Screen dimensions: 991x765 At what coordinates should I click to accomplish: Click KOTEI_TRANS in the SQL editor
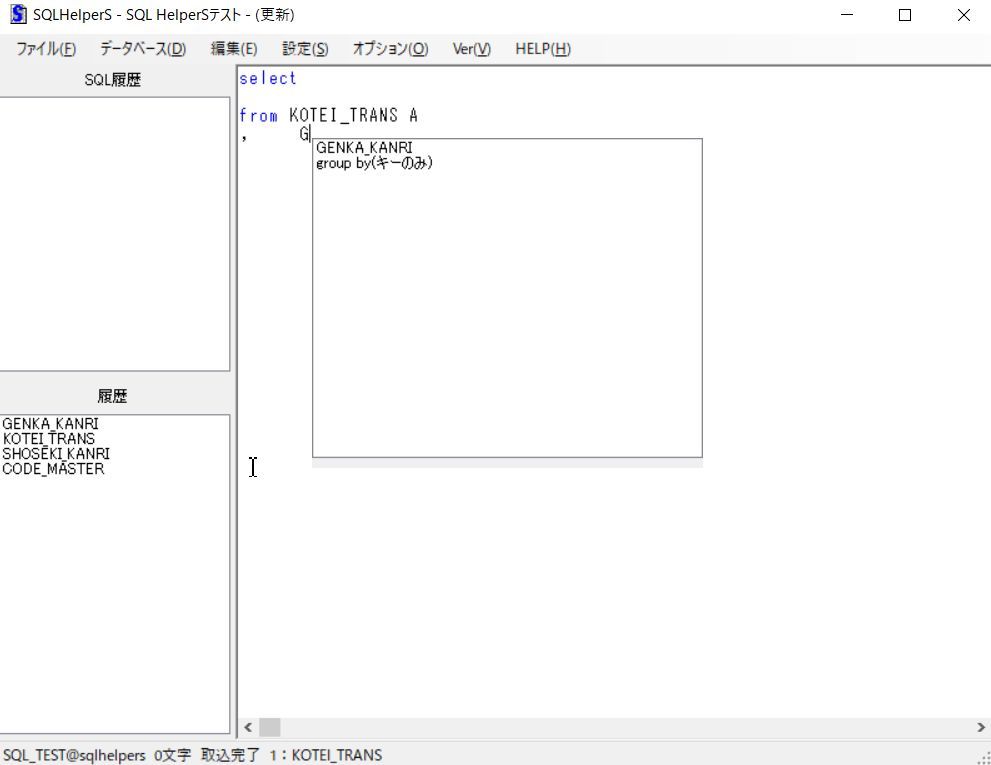(344, 116)
